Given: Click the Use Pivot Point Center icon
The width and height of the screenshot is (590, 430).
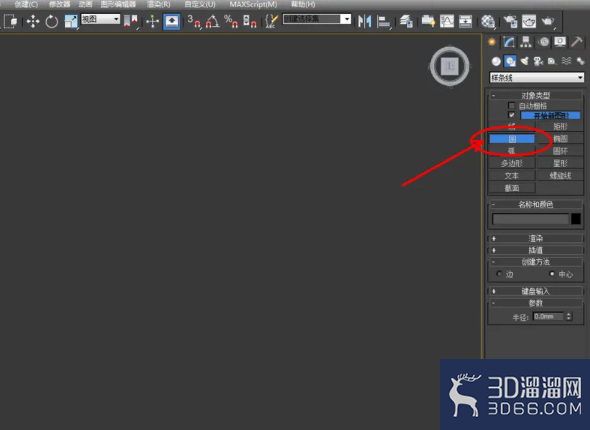Looking at the screenshot, I should (x=131, y=21).
